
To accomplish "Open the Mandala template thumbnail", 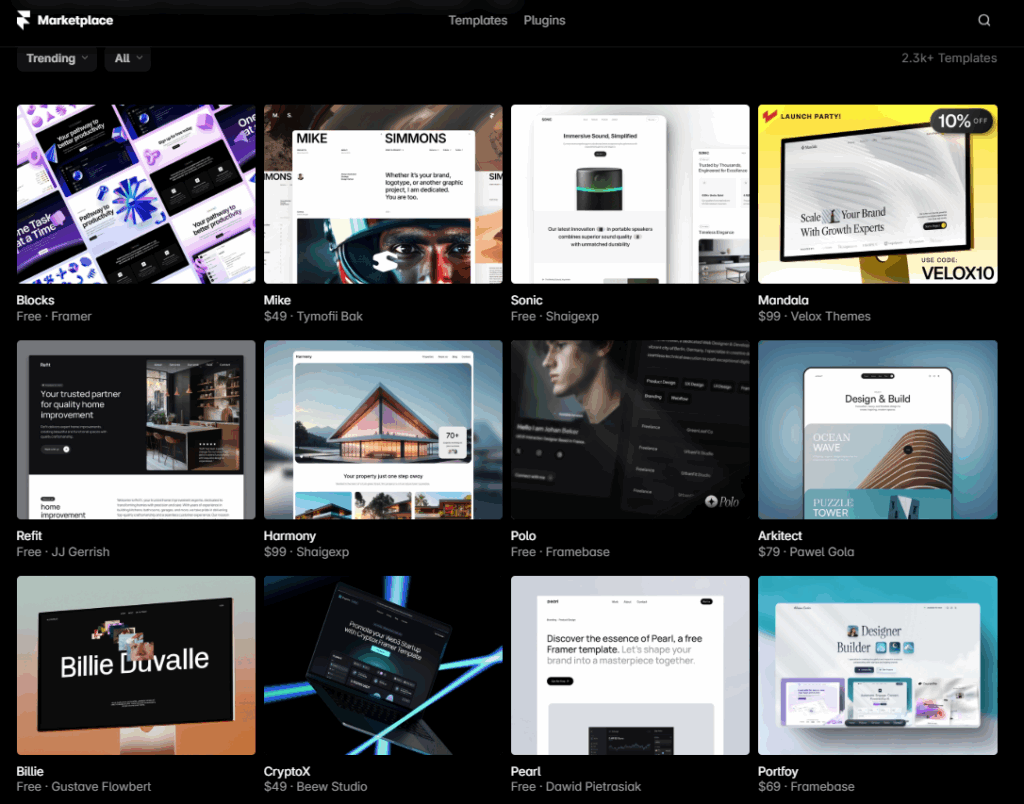I will (877, 194).
